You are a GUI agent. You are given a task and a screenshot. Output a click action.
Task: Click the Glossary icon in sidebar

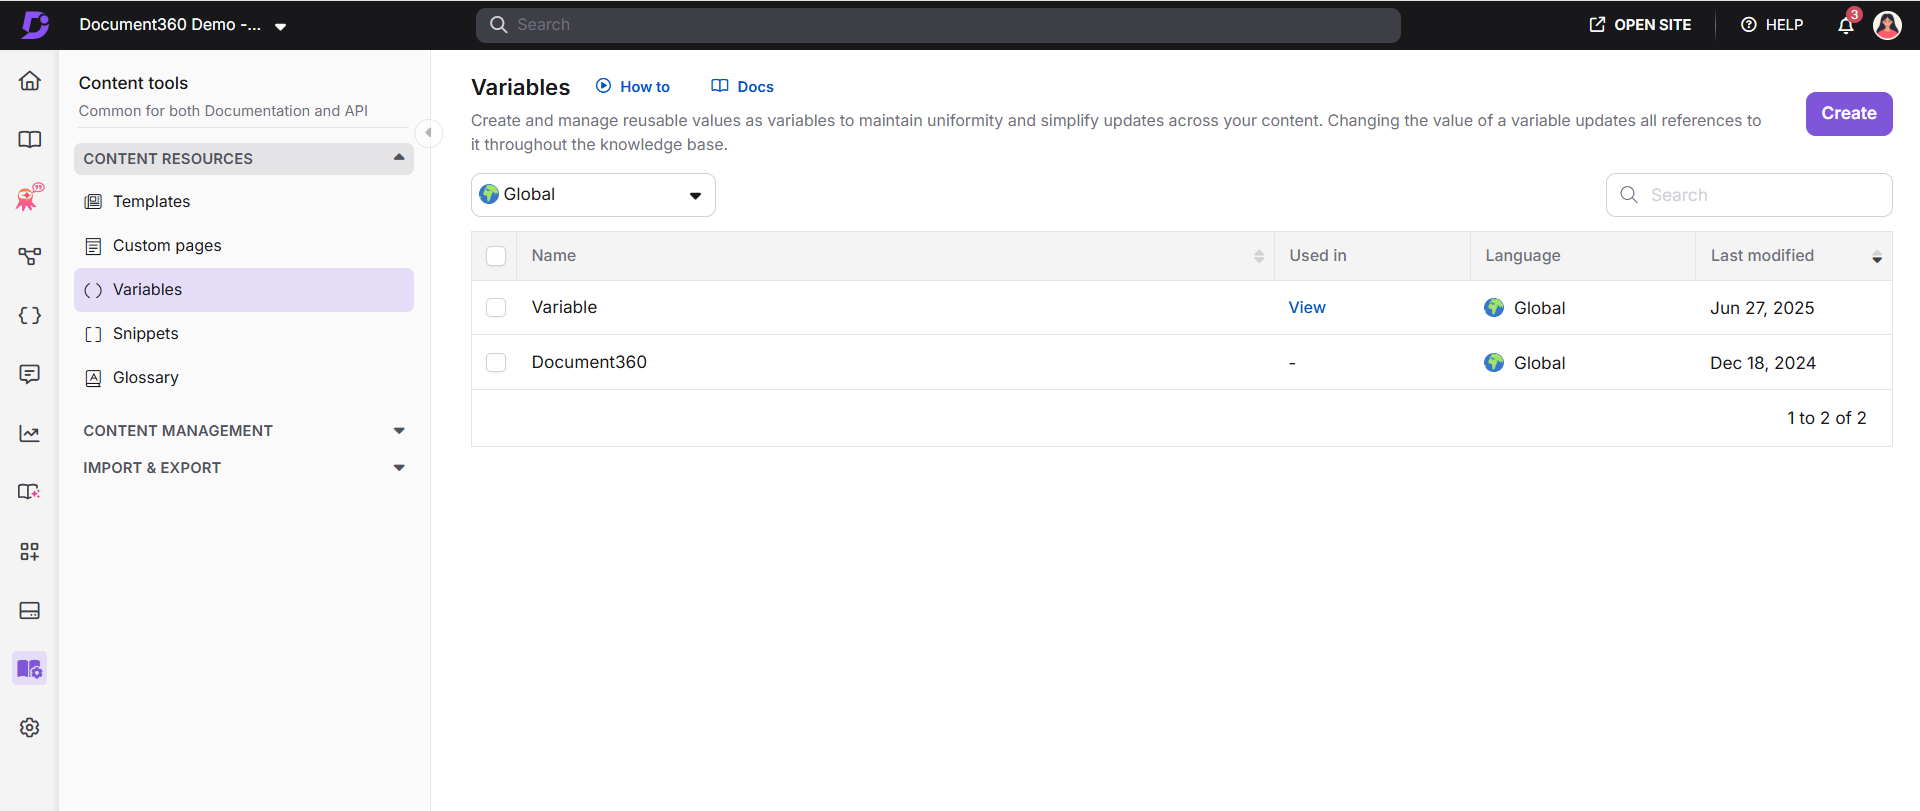[x=93, y=378]
